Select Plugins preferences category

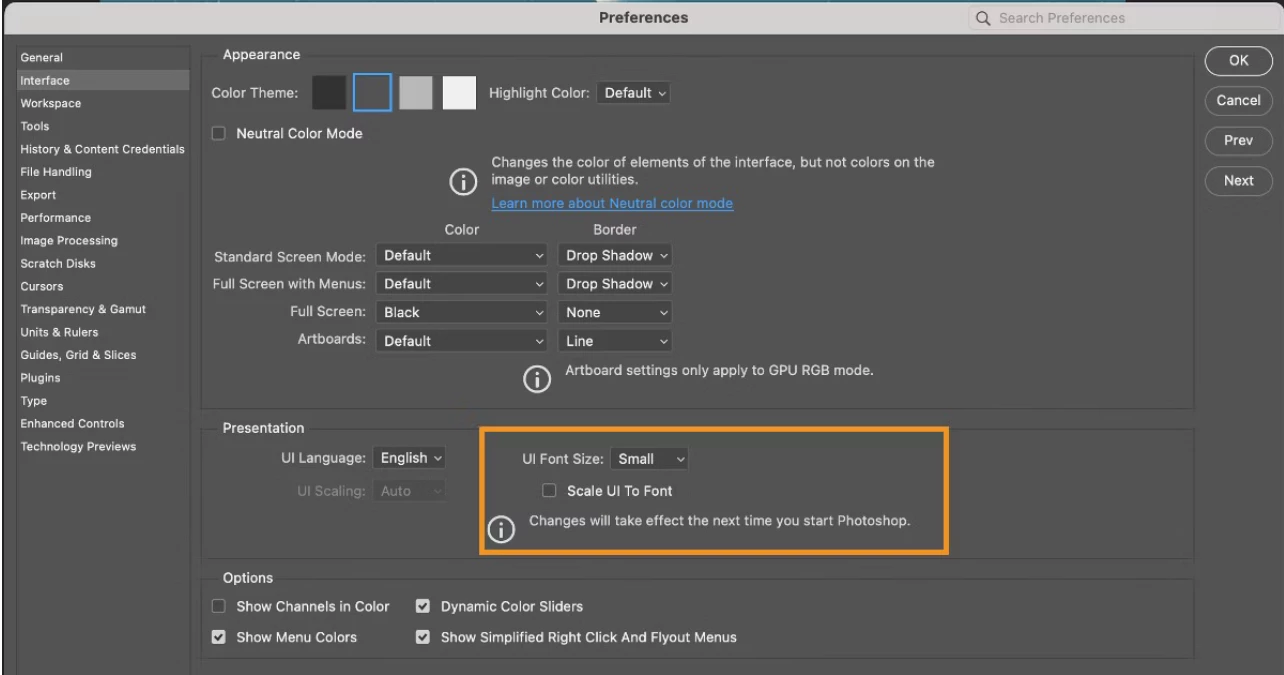(40, 378)
